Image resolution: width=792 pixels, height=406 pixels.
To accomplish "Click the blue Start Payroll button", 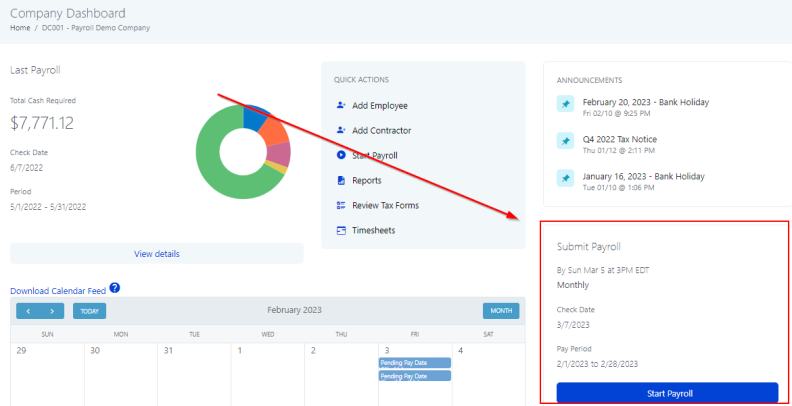I will [667, 393].
